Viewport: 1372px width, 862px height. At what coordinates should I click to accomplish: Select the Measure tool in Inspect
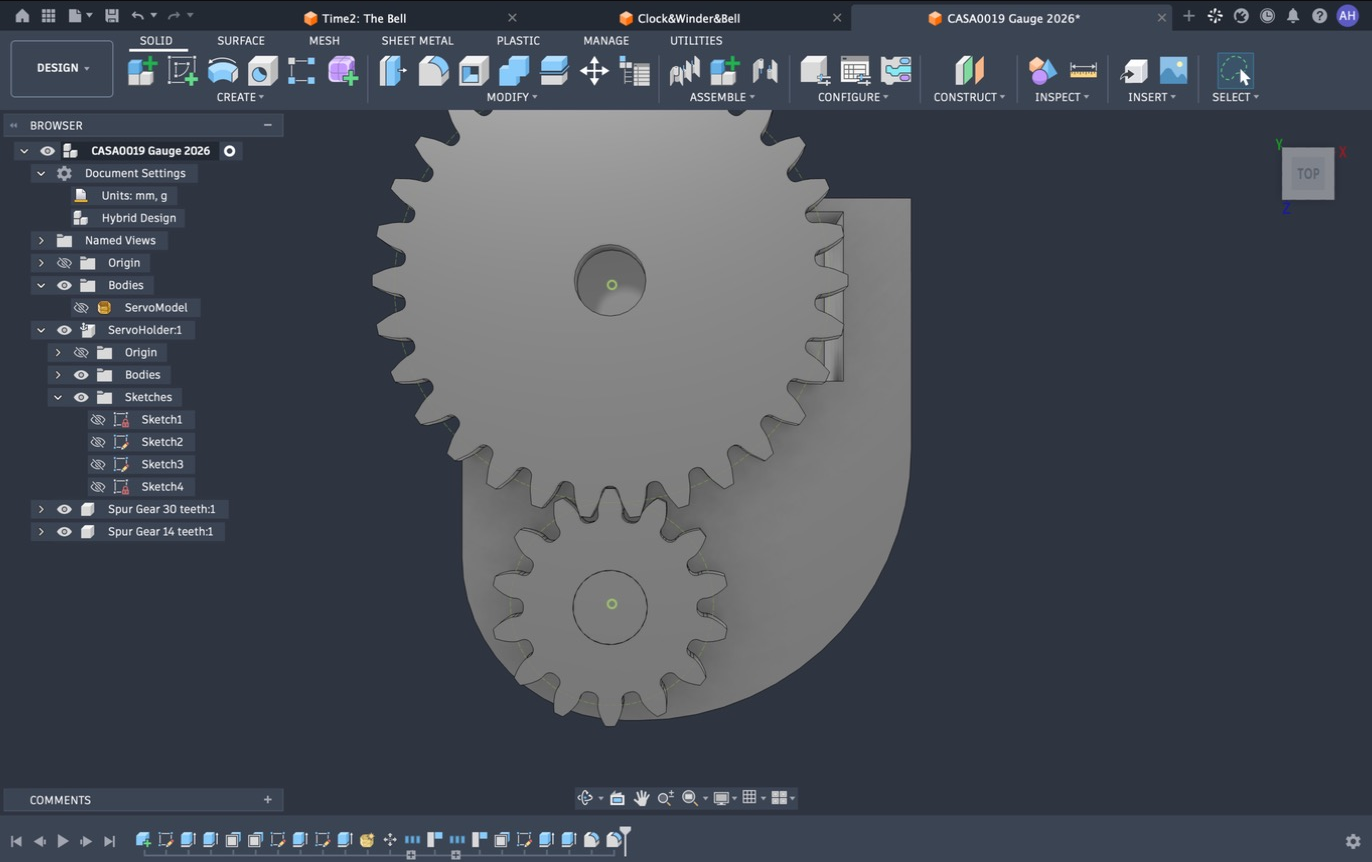1083,70
